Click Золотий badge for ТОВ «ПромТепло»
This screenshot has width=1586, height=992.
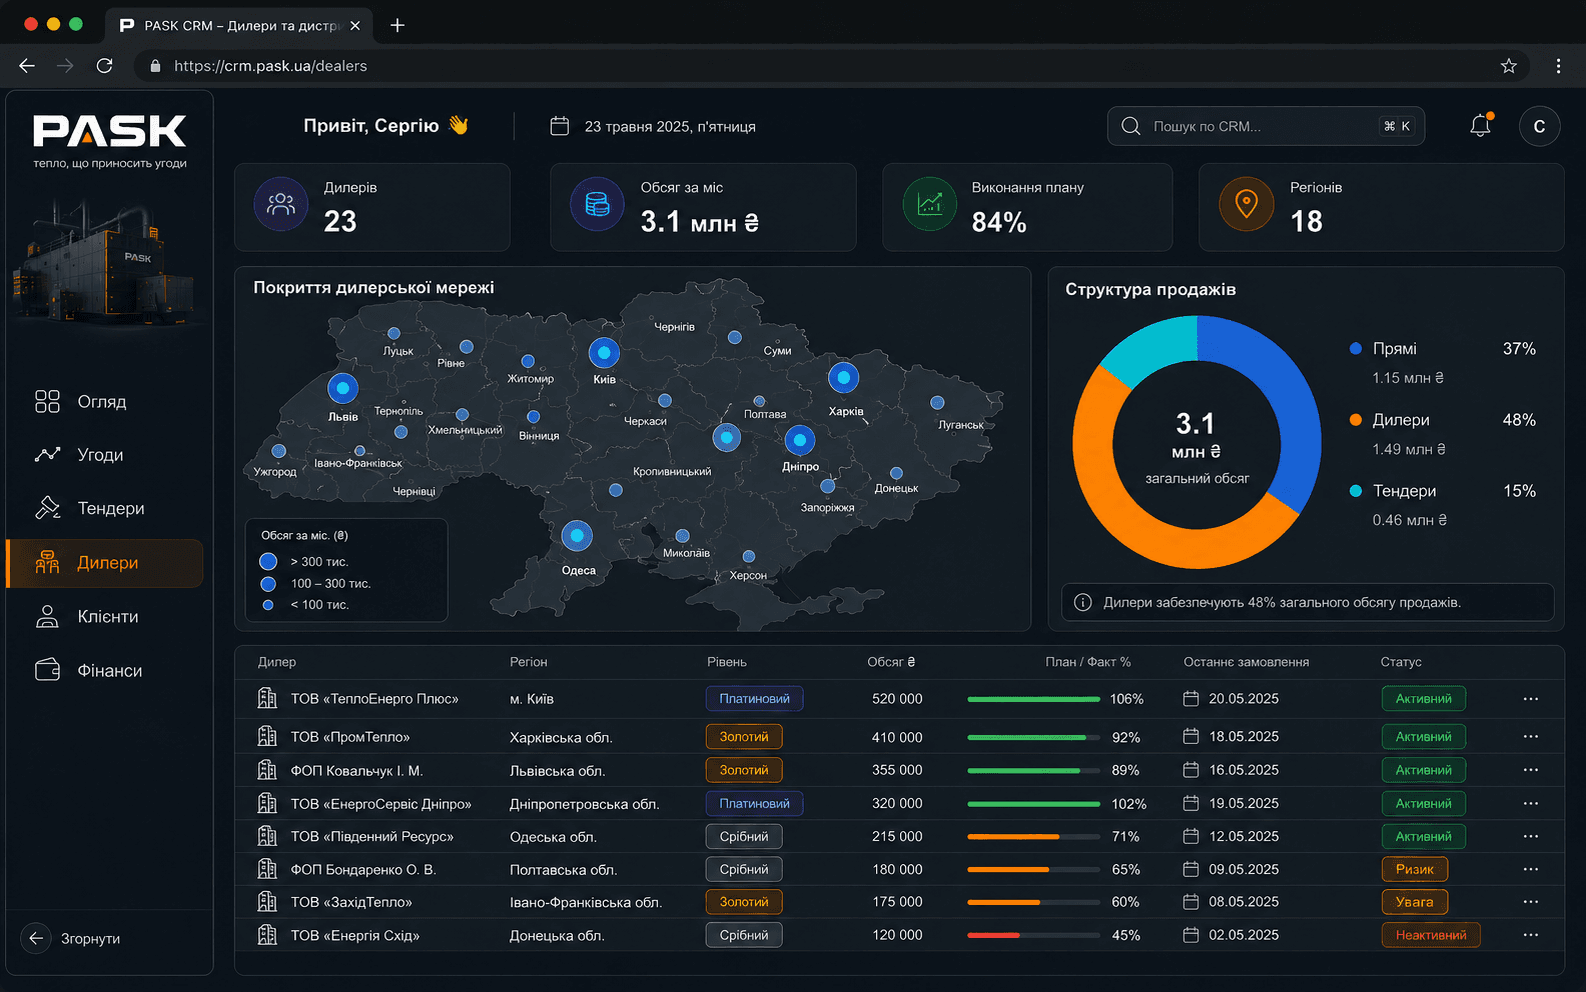744,737
